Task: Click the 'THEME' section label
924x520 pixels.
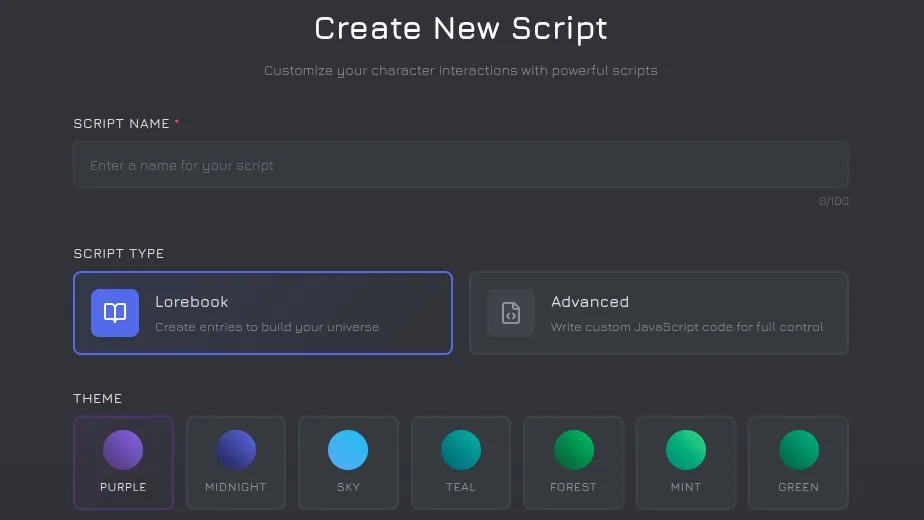Action: [97, 399]
